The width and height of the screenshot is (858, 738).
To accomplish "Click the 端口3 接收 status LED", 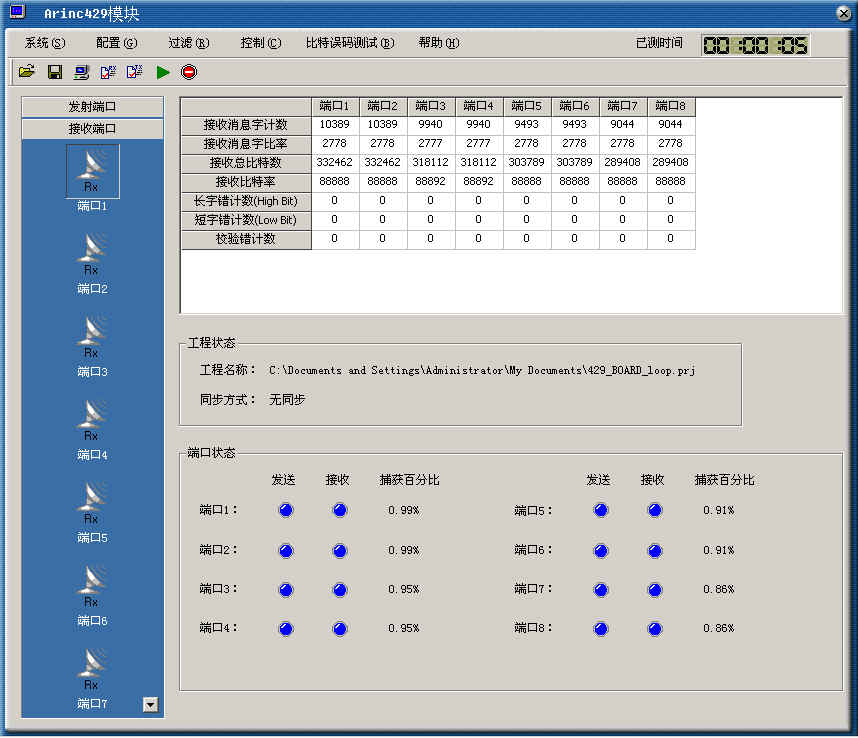I will click(340, 590).
